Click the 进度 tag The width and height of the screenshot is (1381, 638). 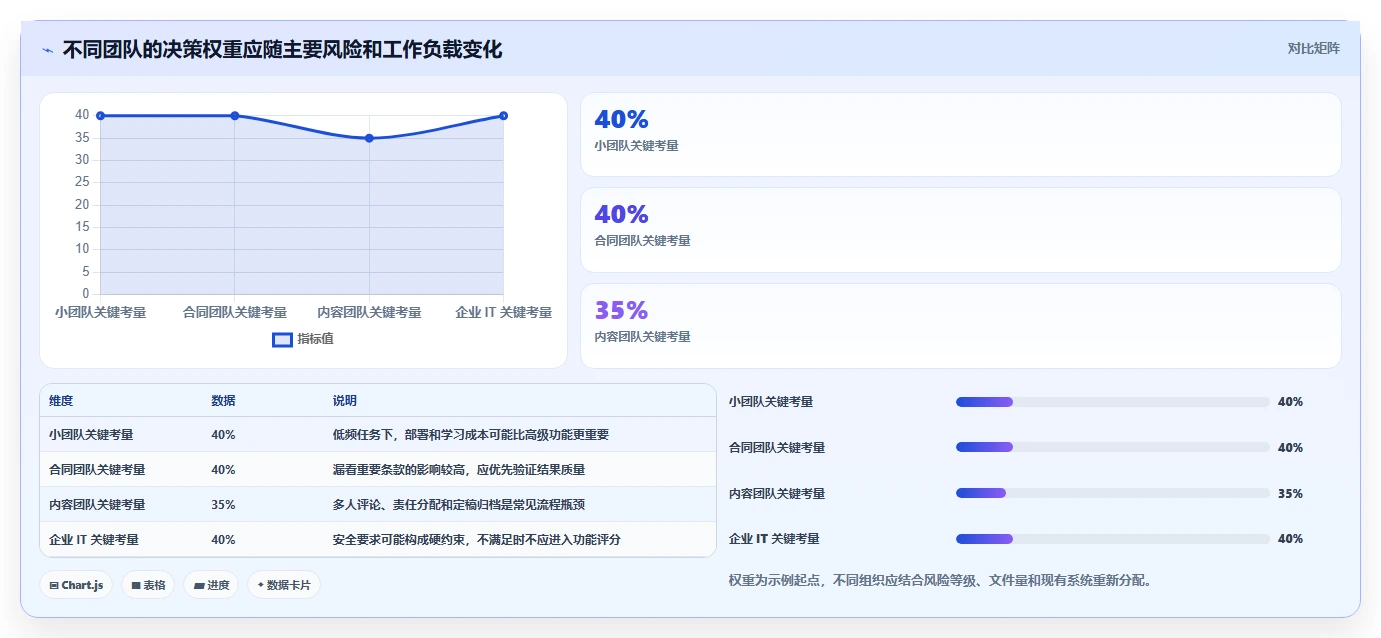click(211, 585)
